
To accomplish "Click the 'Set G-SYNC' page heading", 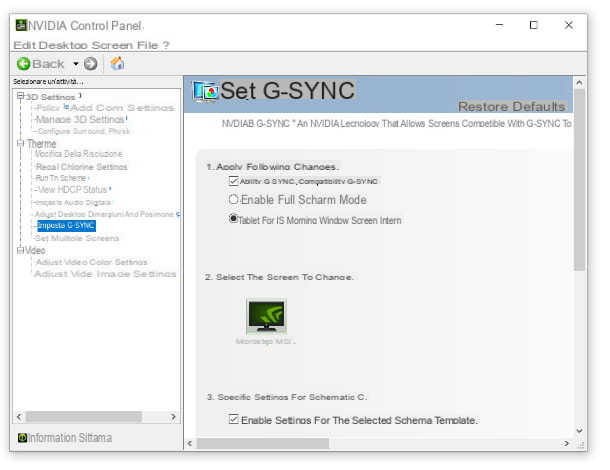I will [x=287, y=91].
